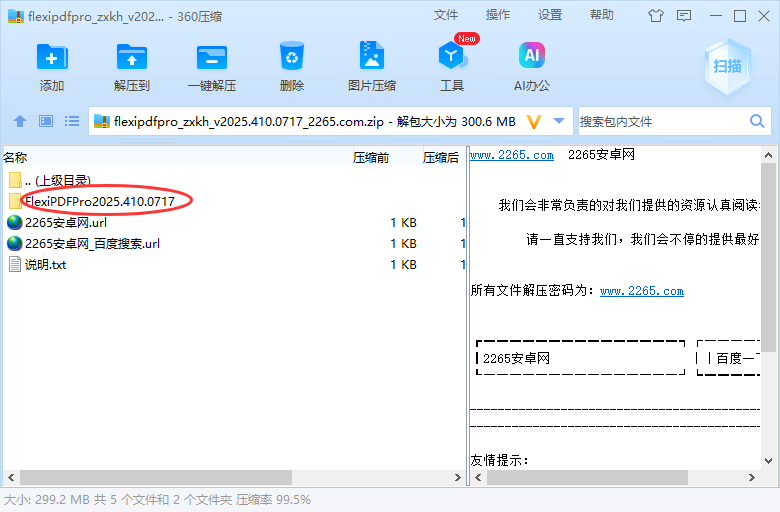Image resolution: width=780 pixels, height=512 pixels.
Task: Click the Add (添加) toolbar icon
Action: pos(52,58)
